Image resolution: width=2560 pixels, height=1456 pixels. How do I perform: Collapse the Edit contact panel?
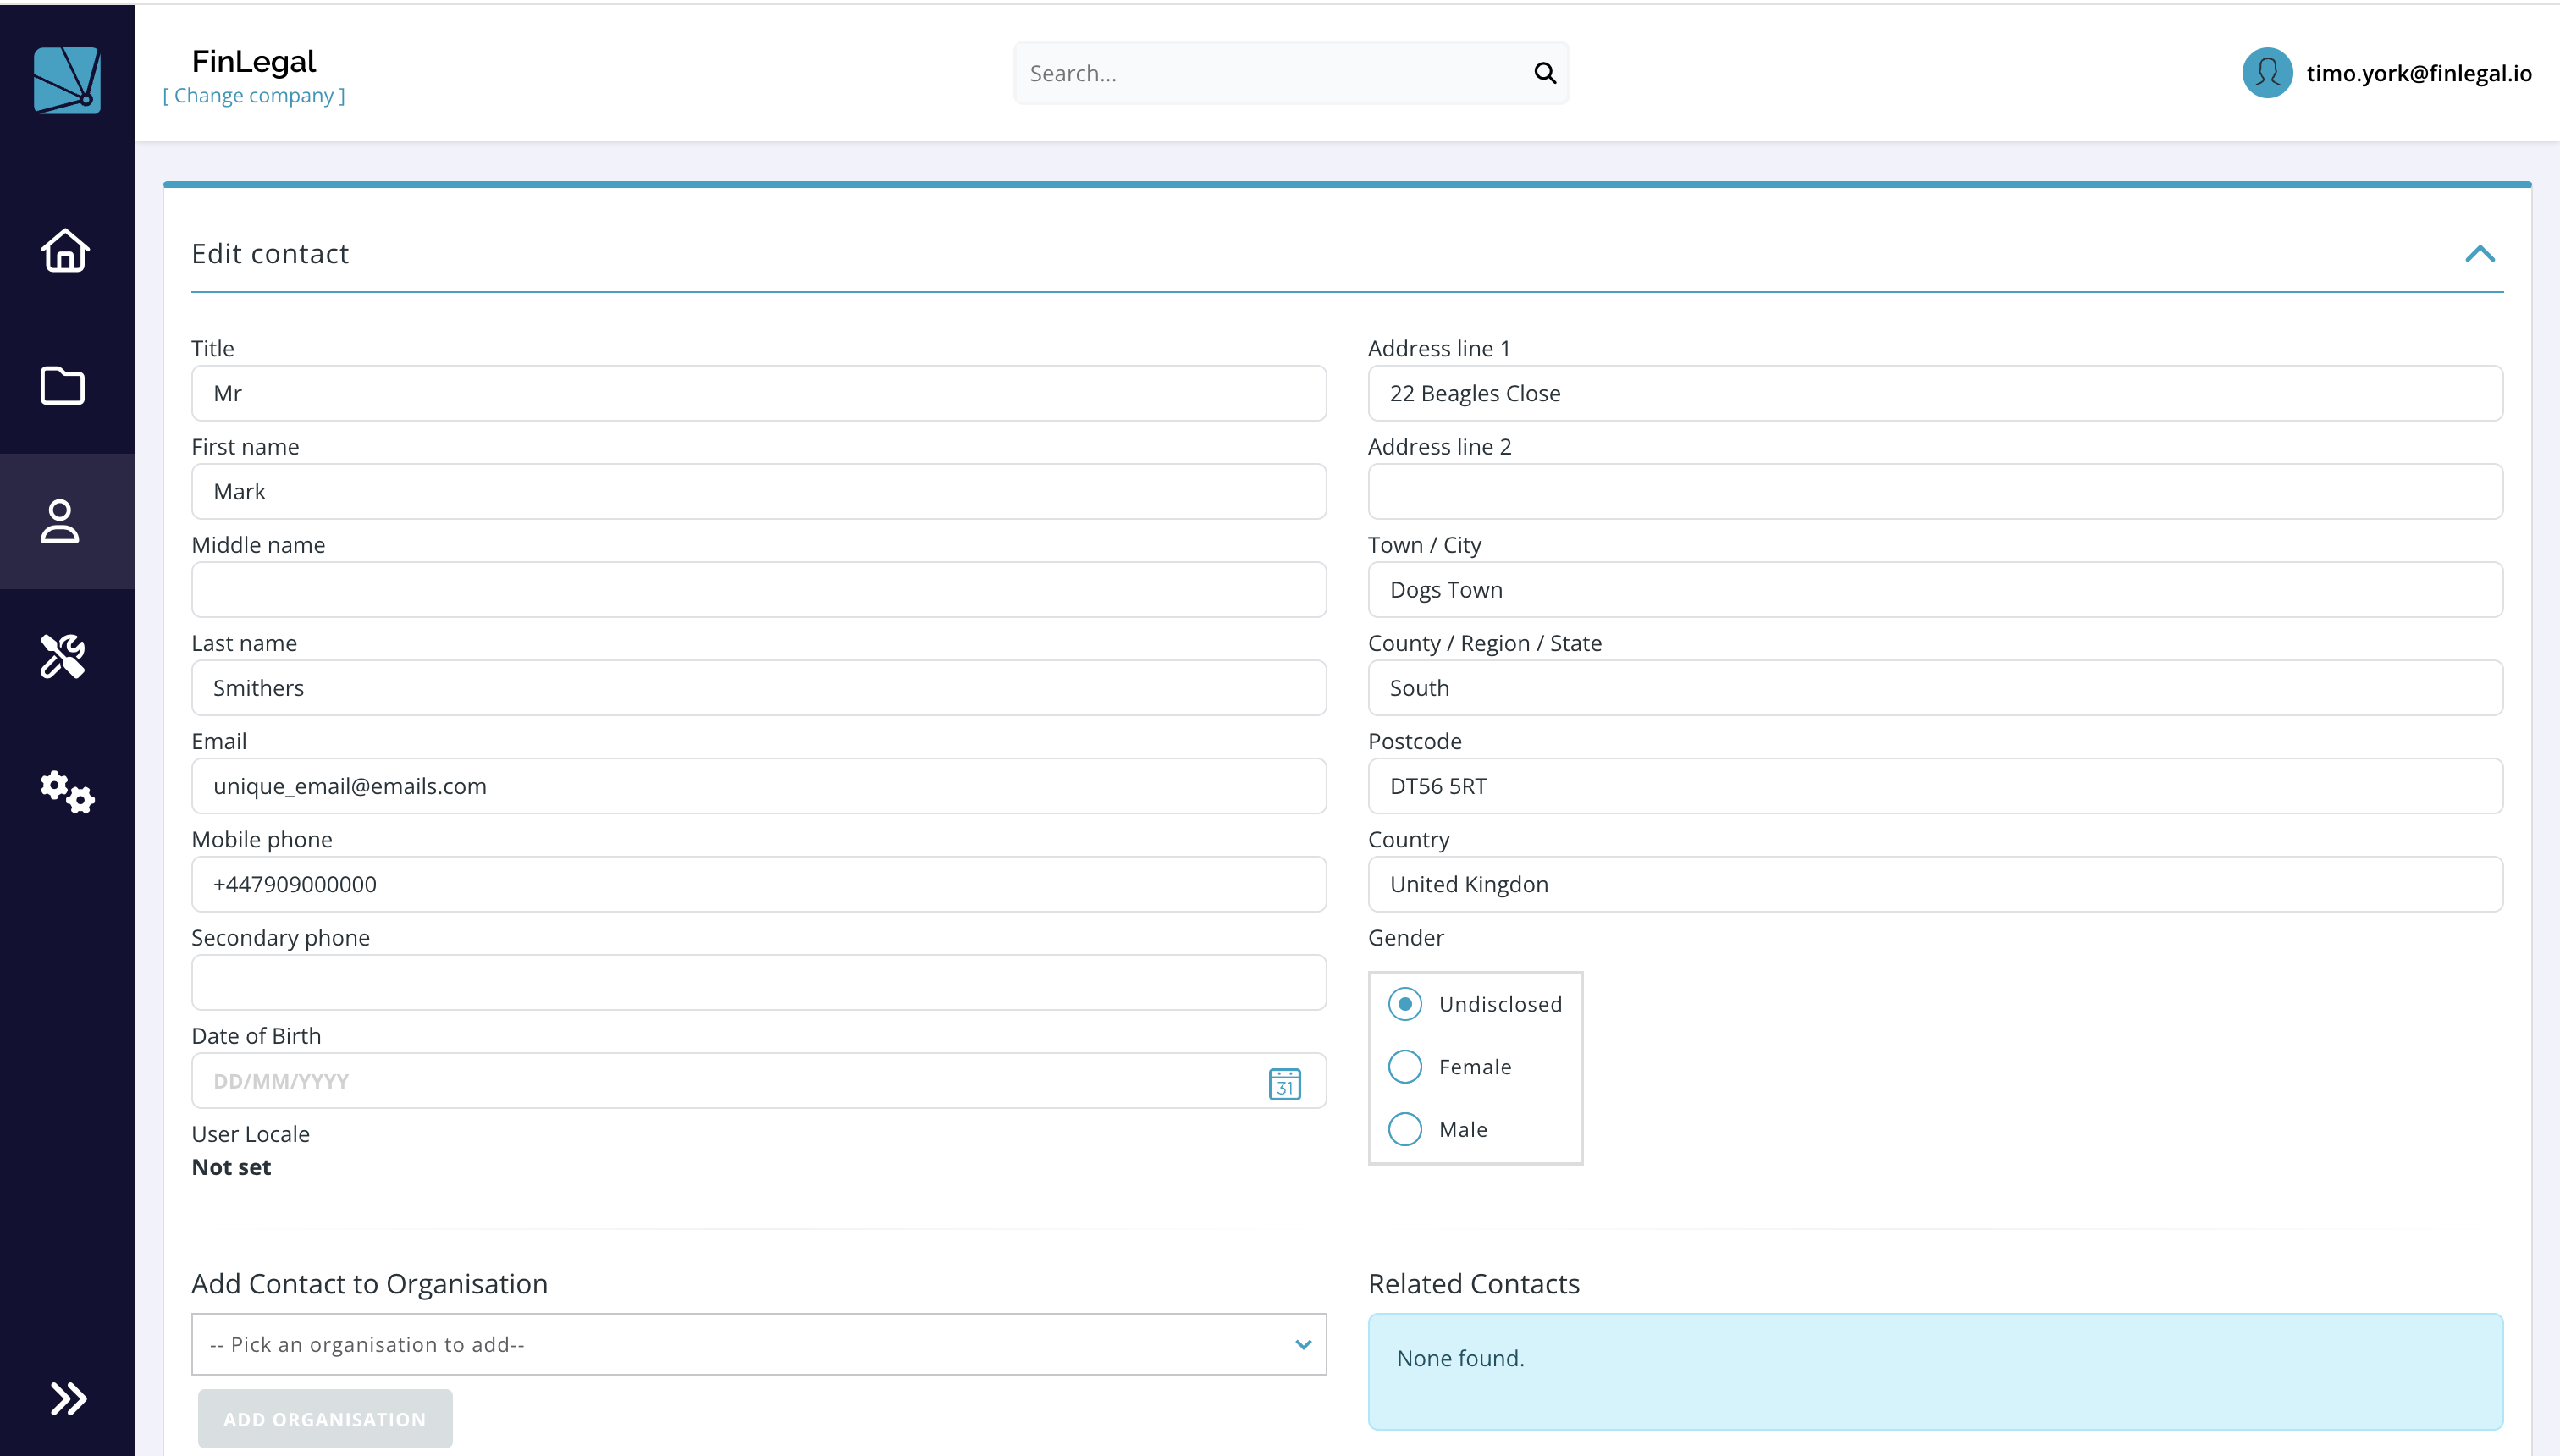click(x=2480, y=254)
